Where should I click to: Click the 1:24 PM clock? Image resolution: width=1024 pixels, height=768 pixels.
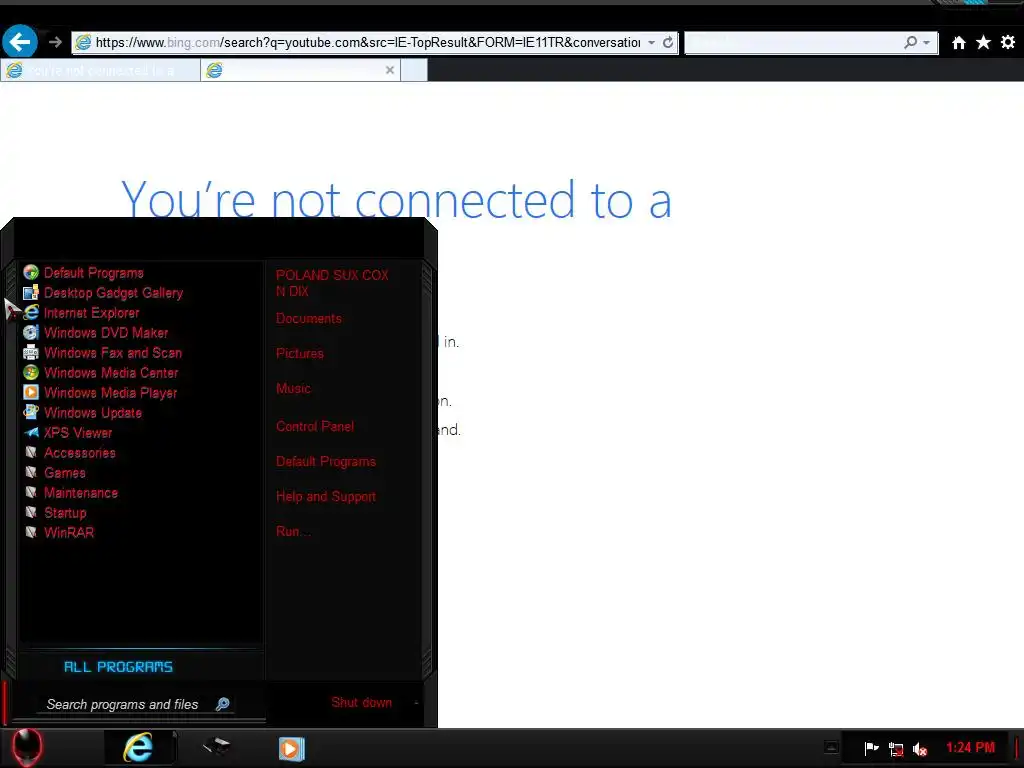pos(970,748)
